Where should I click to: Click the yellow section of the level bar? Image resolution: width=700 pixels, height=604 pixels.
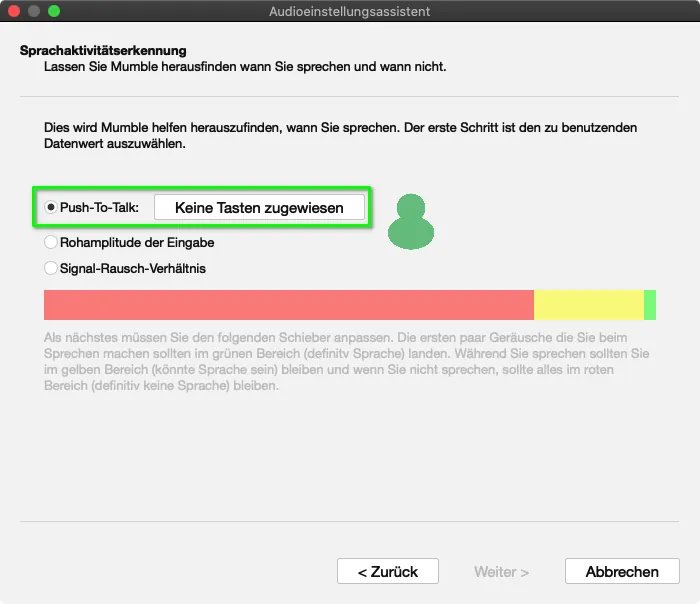point(588,305)
